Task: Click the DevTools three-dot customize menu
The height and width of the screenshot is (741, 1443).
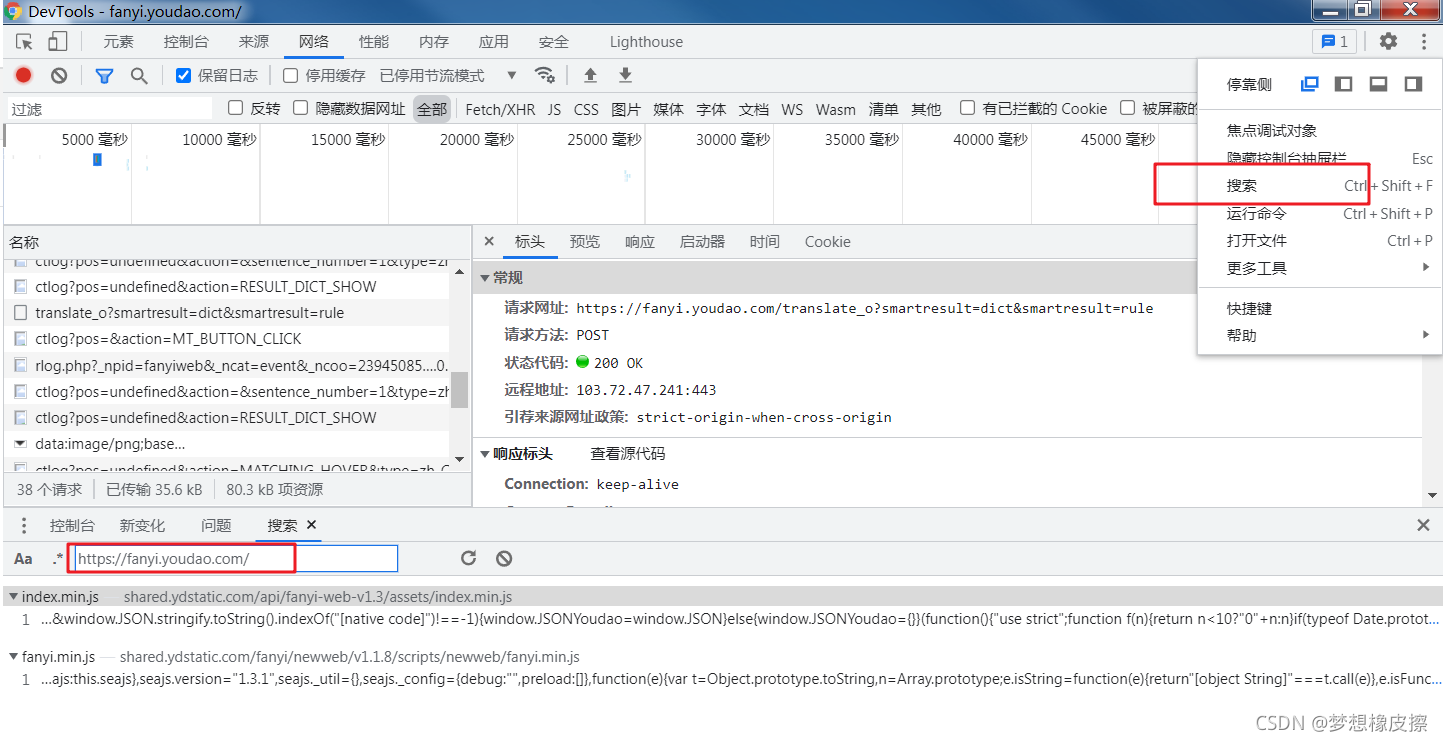Action: pyautogui.click(x=1424, y=41)
